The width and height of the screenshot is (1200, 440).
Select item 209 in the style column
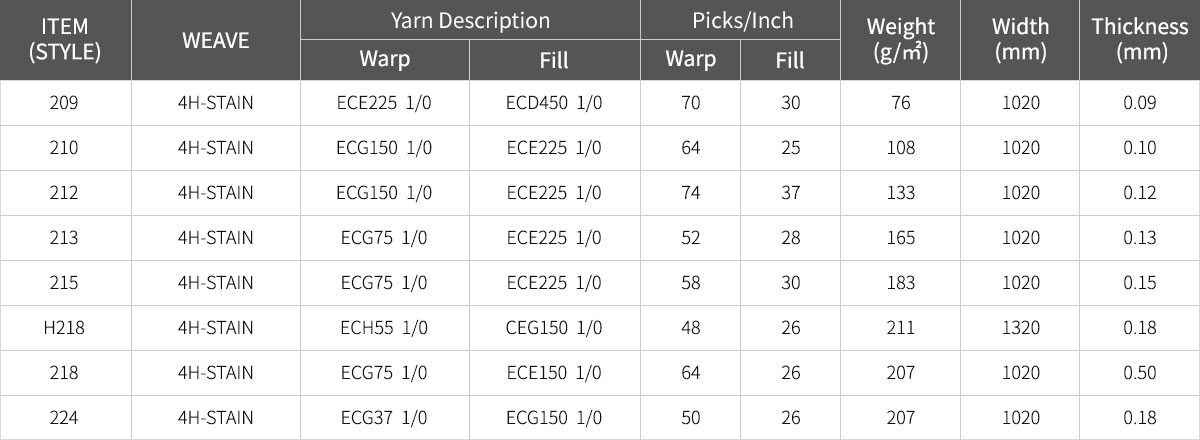point(65,103)
